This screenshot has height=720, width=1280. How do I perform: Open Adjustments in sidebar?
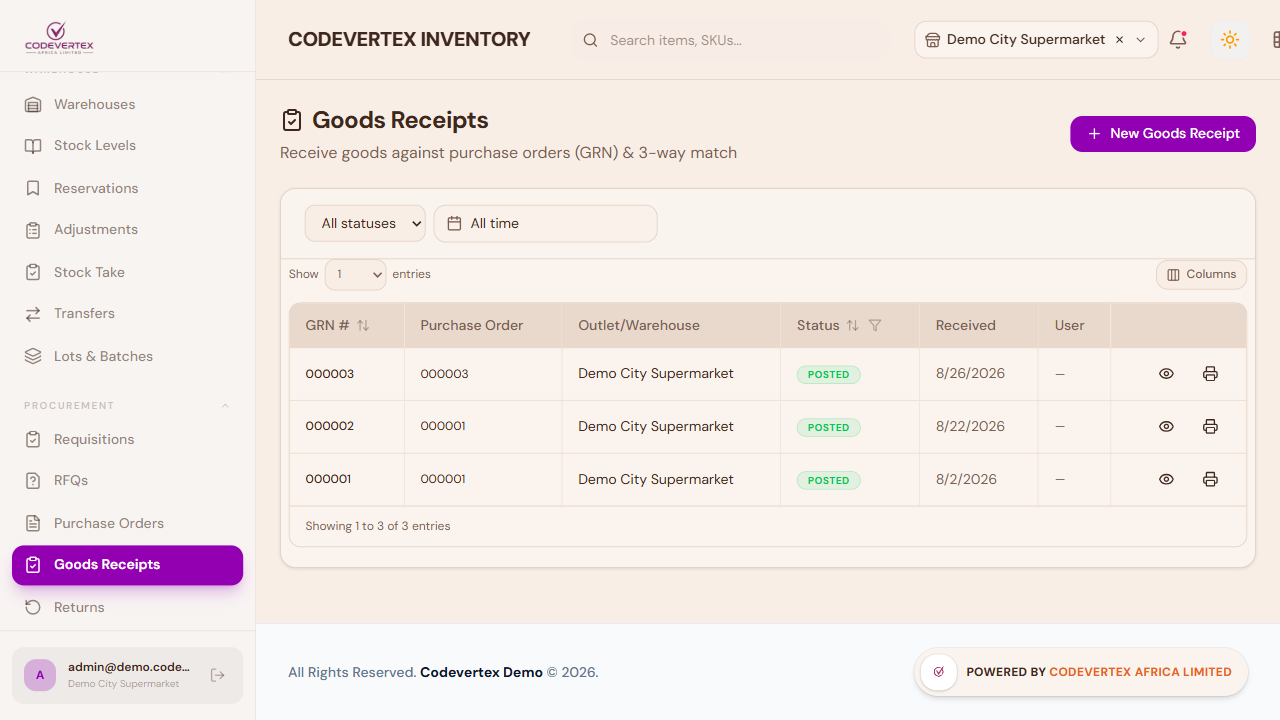click(x=127, y=230)
